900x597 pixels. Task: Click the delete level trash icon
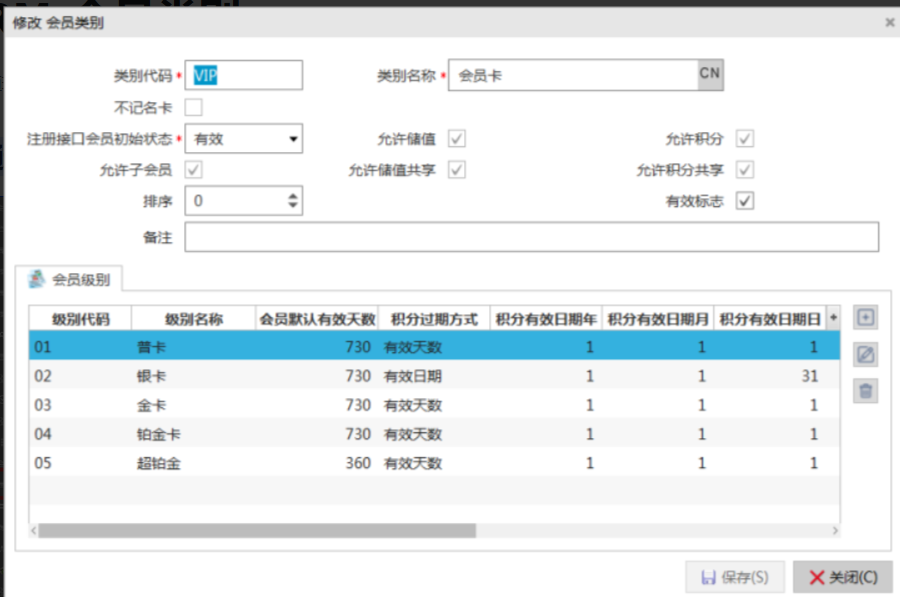[x=866, y=390]
